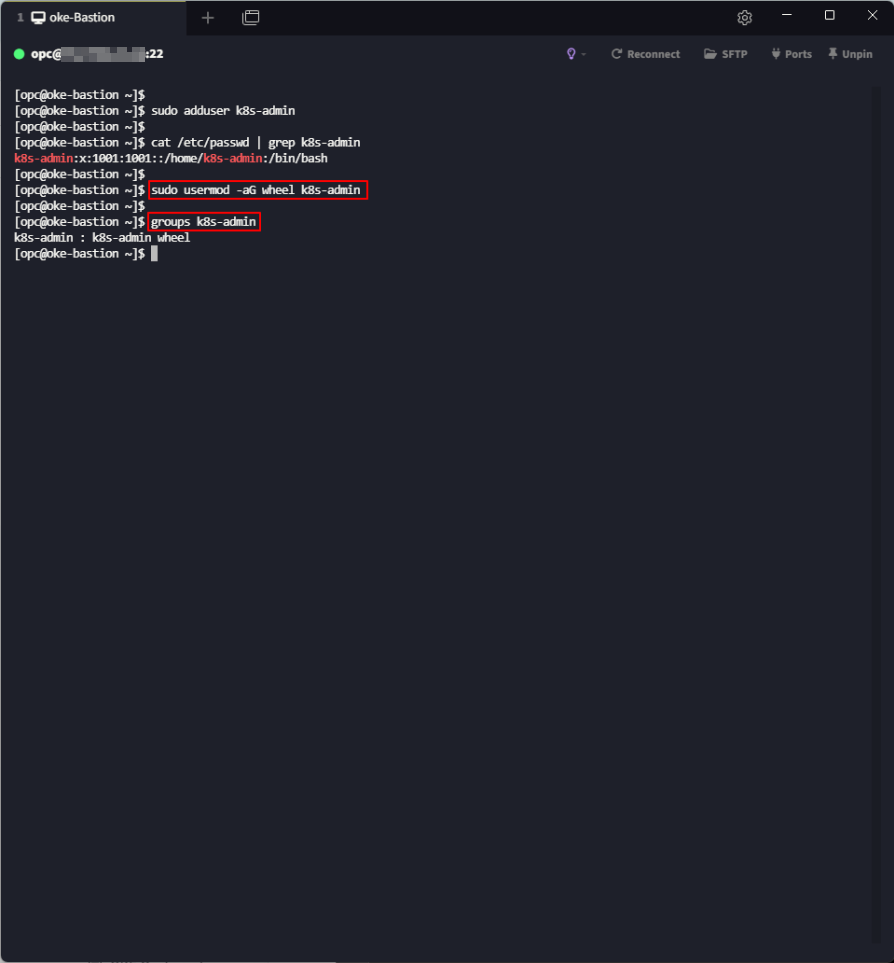Unpin the session toolbar
Image resolution: width=894 pixels, height=963 pixels.
click(850, 54)
